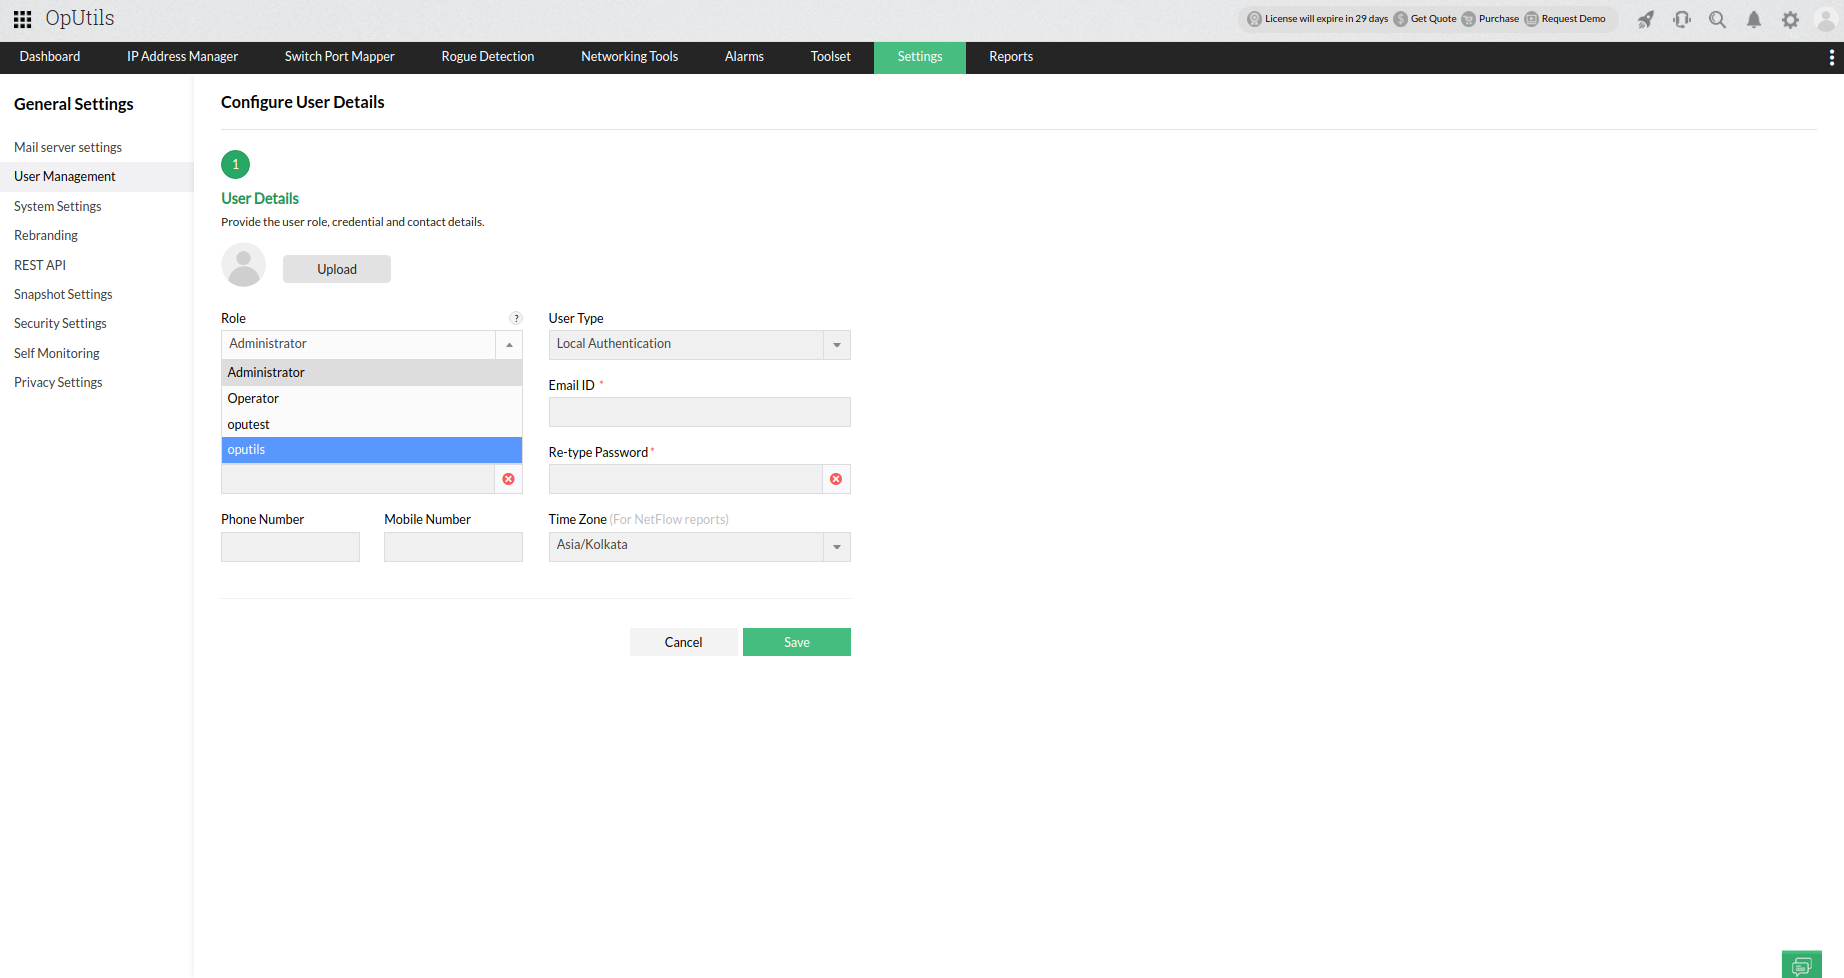The image size is (1844, 978).
Task: Click the three-dot more menu icon
Action: click(x=1831, y=57)
